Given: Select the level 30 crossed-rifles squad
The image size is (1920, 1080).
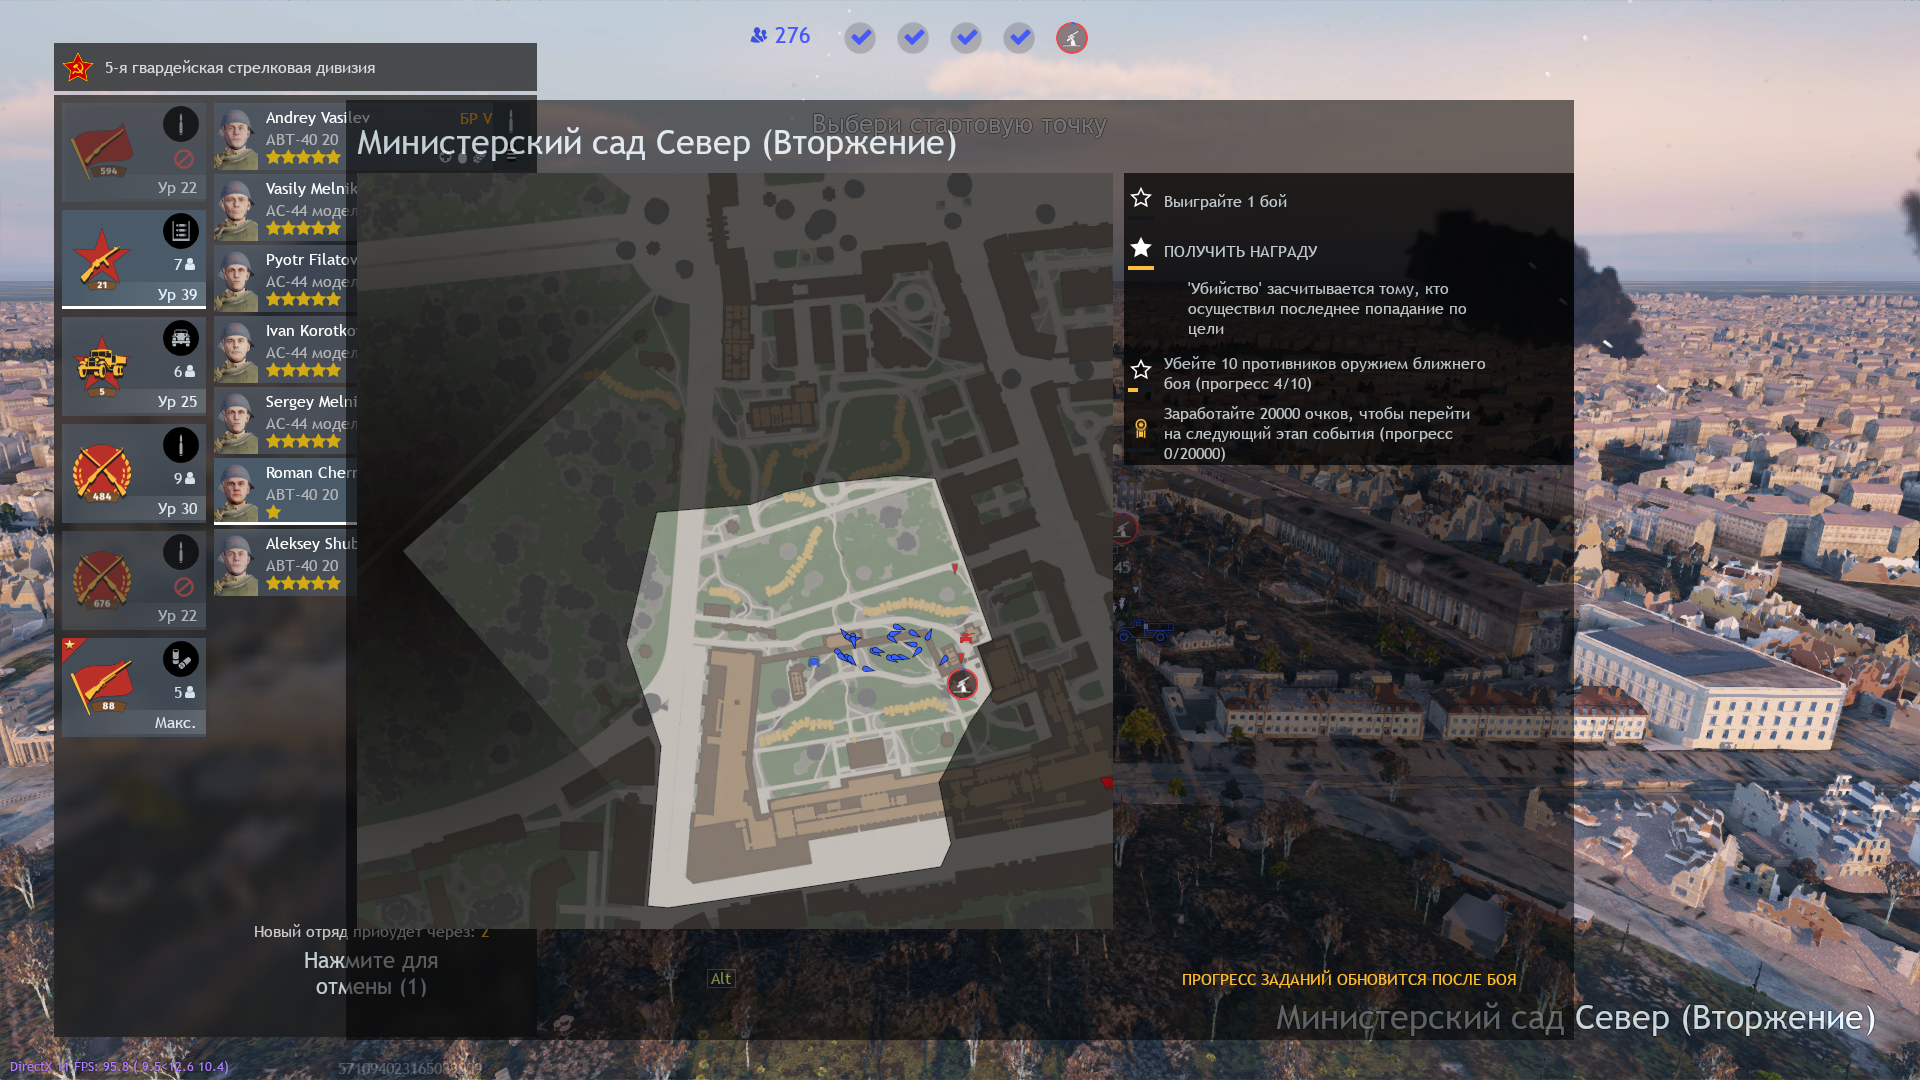Looking at the screenshot, I should coord(133,473).
